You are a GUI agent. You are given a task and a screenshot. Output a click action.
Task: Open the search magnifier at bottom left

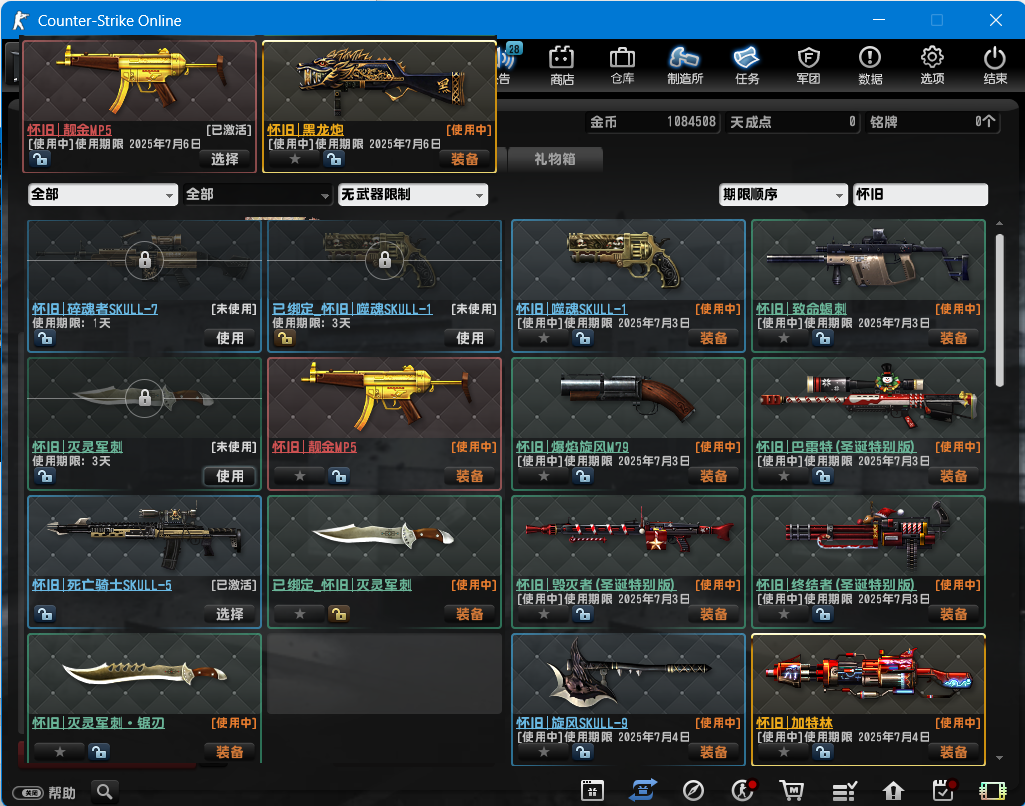tap(105, 792)
